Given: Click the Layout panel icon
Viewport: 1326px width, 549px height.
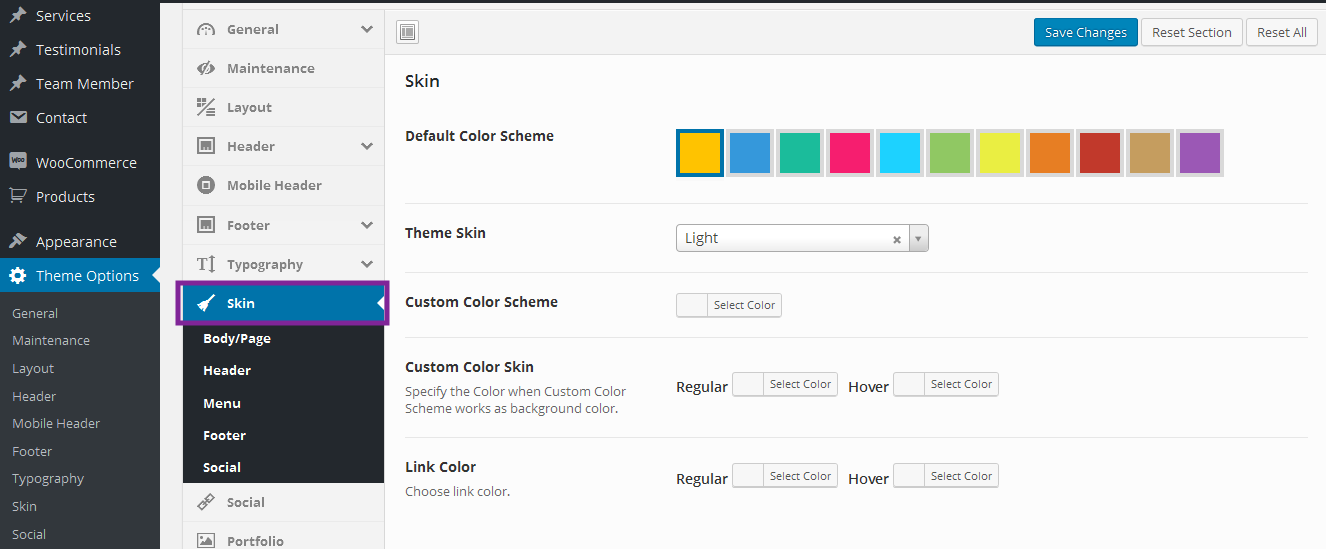Looking at the screenshot, I should [206, 107].
